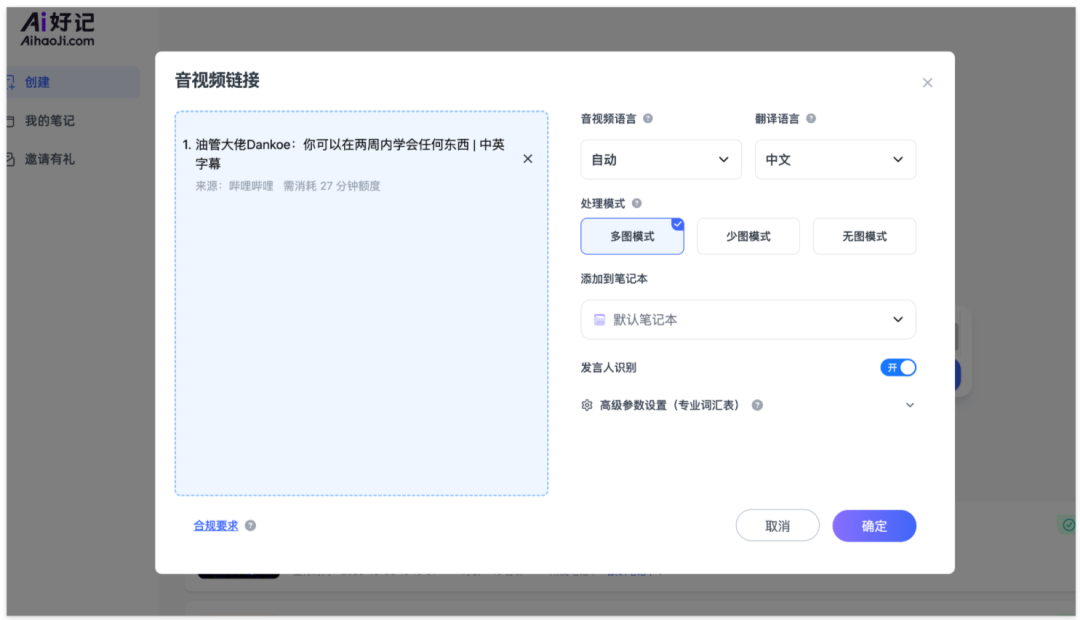Open the 默认笔记本 notebook dropdown
This screenshot has width=1080, height=620.
click(x=748, y=320)
